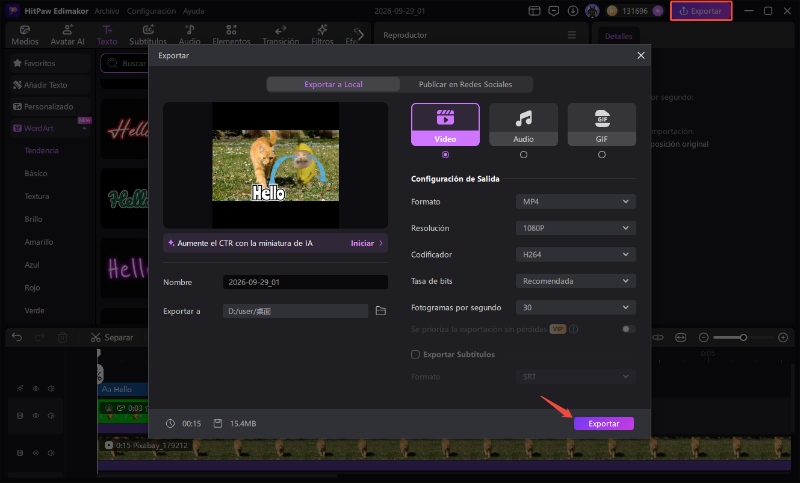Collapse the WordArt category
Image resolution: width=800 pixels, height=483 pixels.
[x=84, y=129]
